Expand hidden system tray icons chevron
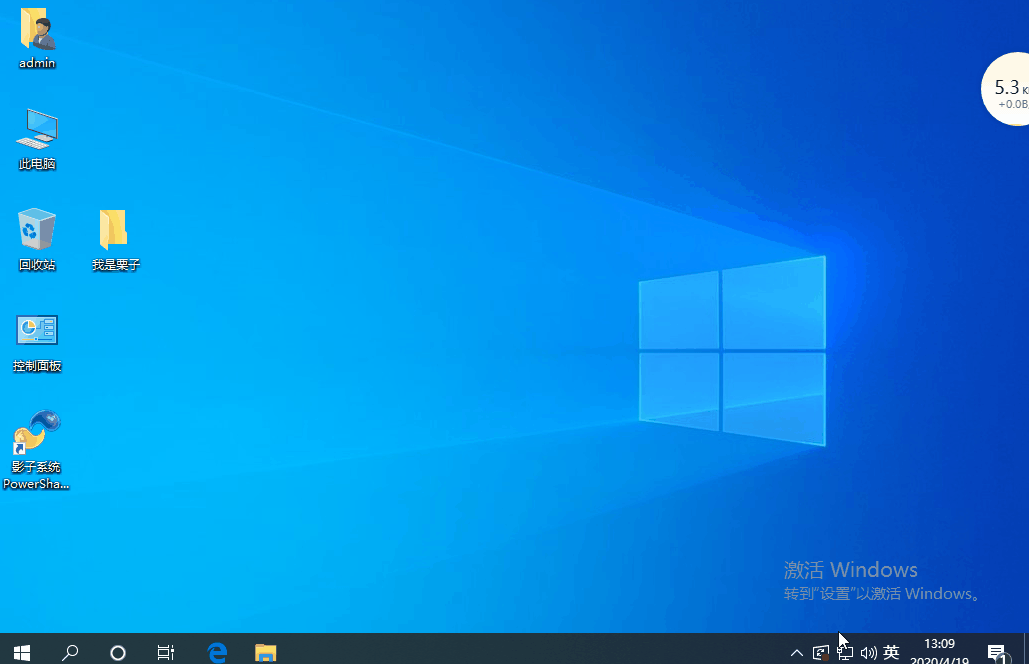1029x664 pixels. [796, 652]
